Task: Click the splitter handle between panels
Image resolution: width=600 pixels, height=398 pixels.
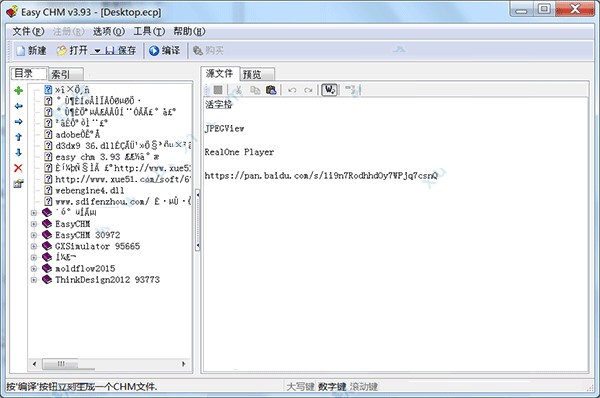Action: pyautogui.click(x=197, y=220)
